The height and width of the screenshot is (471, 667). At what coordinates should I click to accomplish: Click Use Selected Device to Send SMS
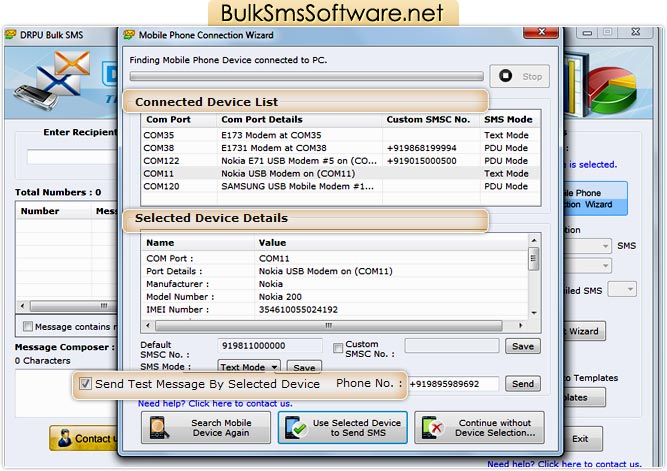coord(343,428)
